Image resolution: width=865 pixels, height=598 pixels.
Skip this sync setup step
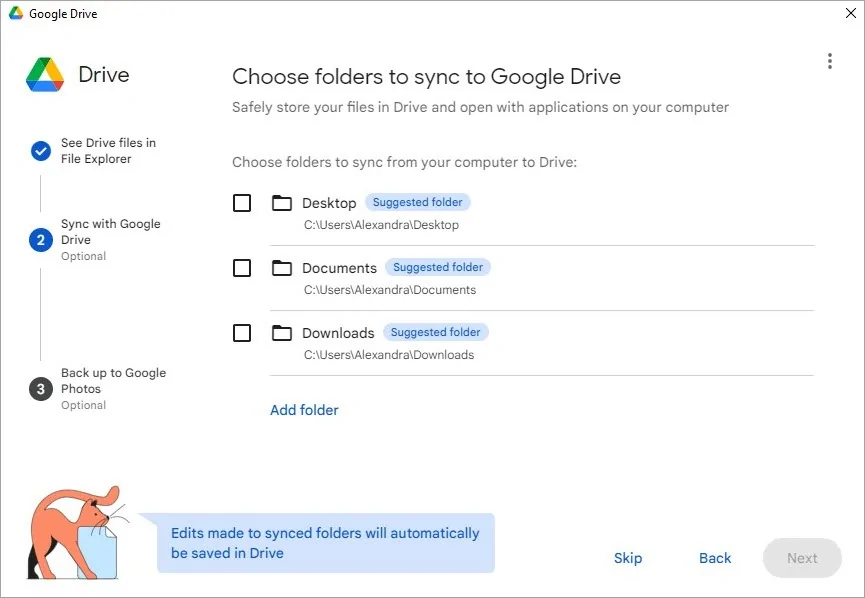pos(628,558)
